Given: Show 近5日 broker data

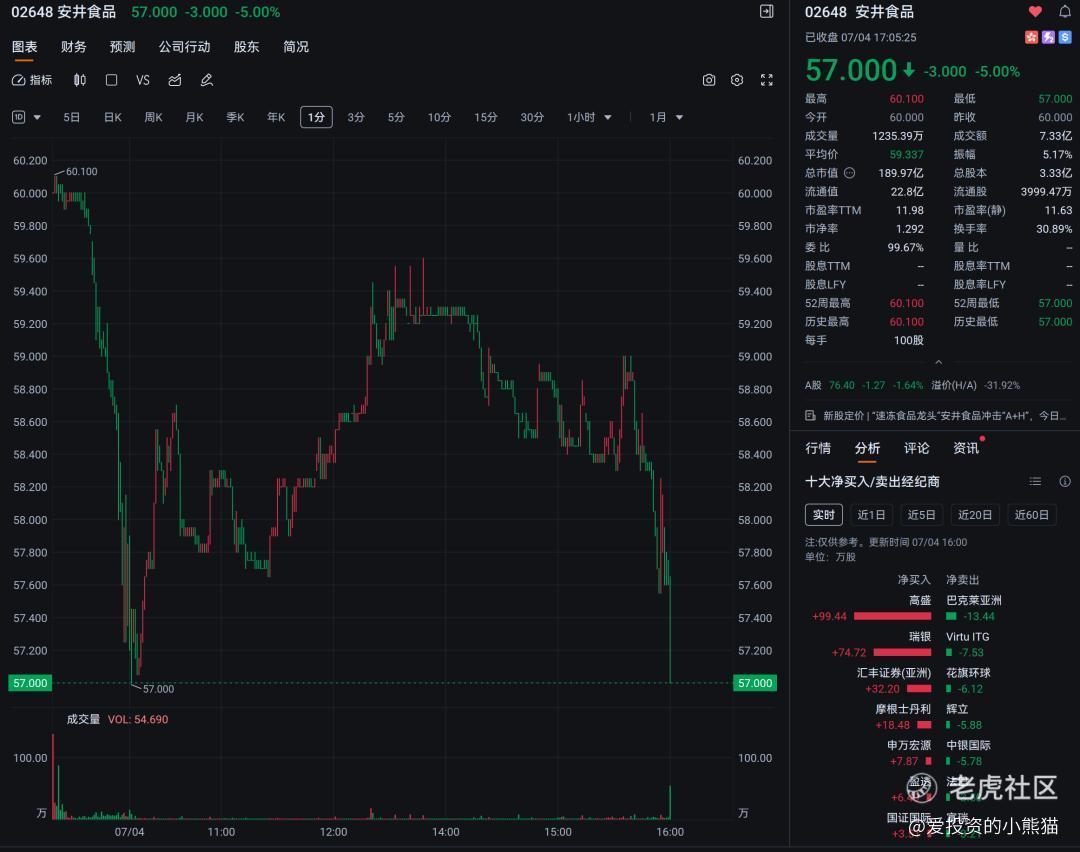Looking at the screenshot, I should 922,515.
